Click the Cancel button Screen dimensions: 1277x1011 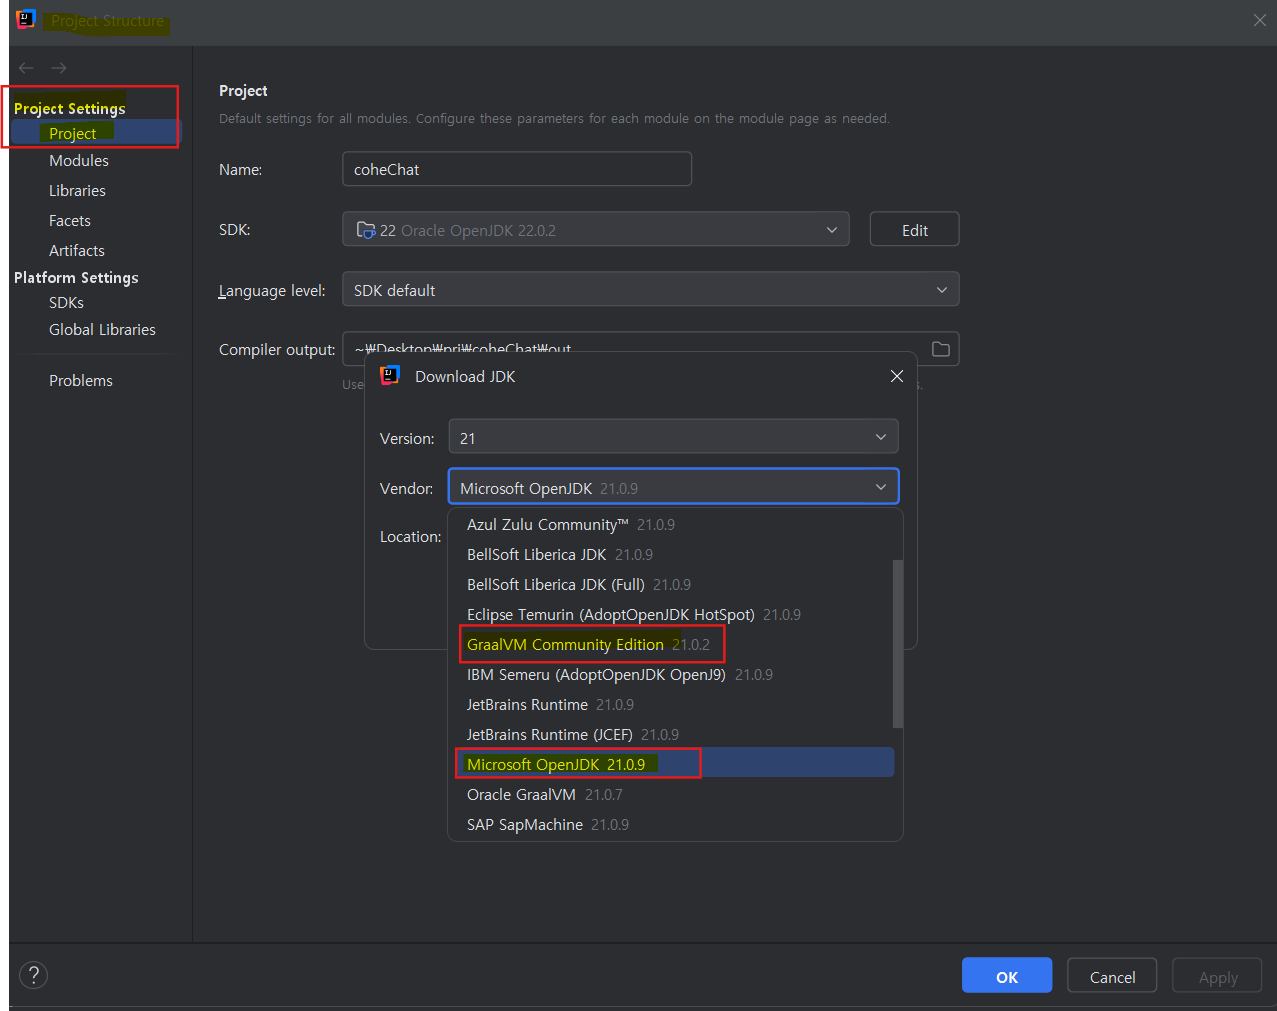pyautogui.click(x=1112, y=976)
